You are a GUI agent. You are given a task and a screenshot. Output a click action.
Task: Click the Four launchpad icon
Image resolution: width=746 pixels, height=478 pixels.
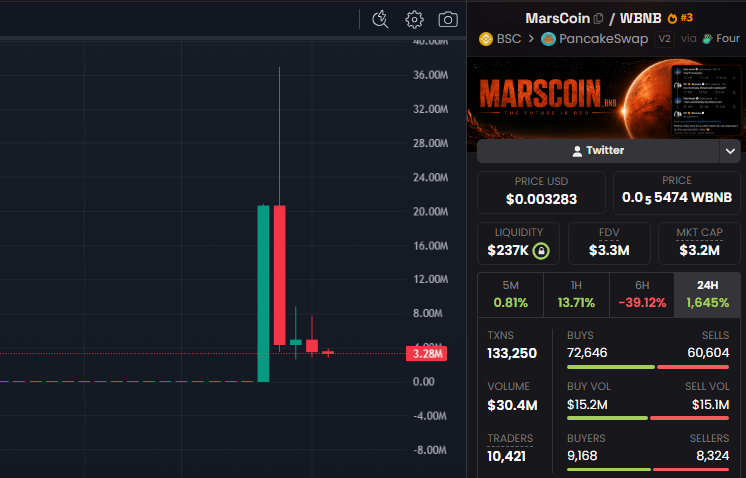(x=707, y=39)
